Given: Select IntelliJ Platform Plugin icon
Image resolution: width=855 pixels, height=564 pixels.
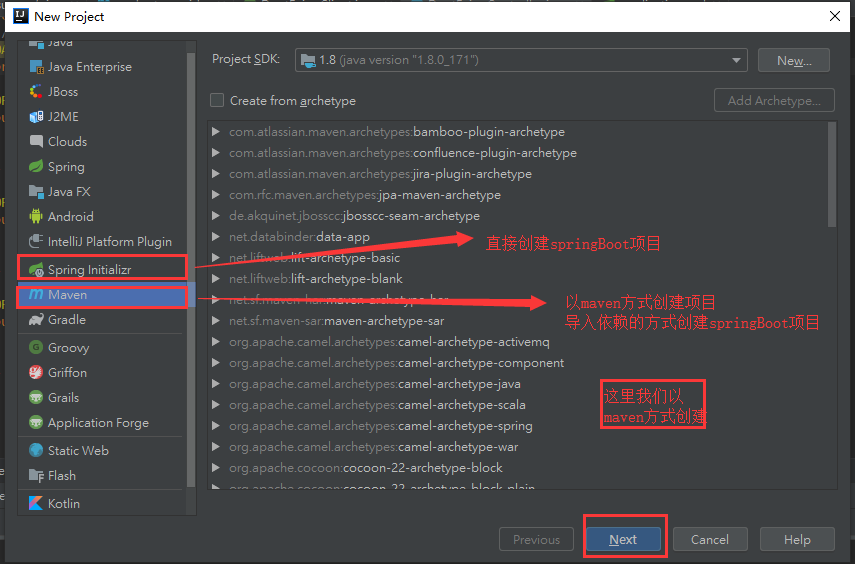Looking at the screenshot, I should pyautogui.click(x=36, y=241).
